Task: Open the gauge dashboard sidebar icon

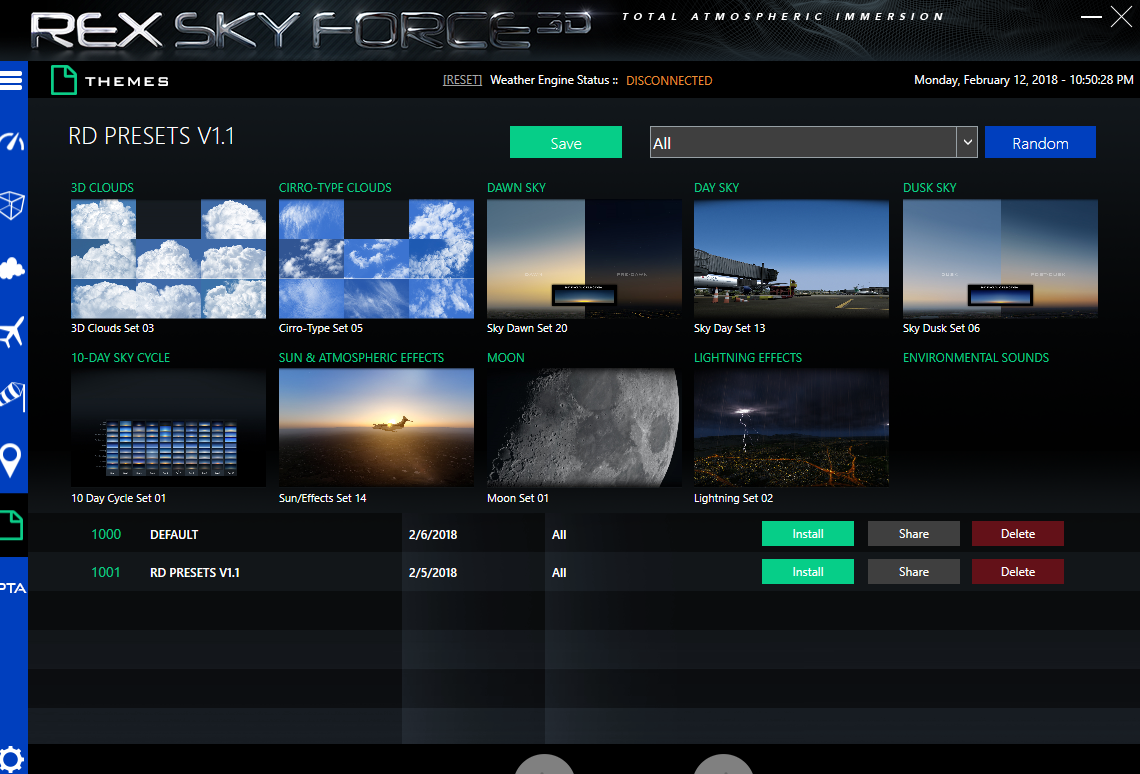Action: coord(12,141)
